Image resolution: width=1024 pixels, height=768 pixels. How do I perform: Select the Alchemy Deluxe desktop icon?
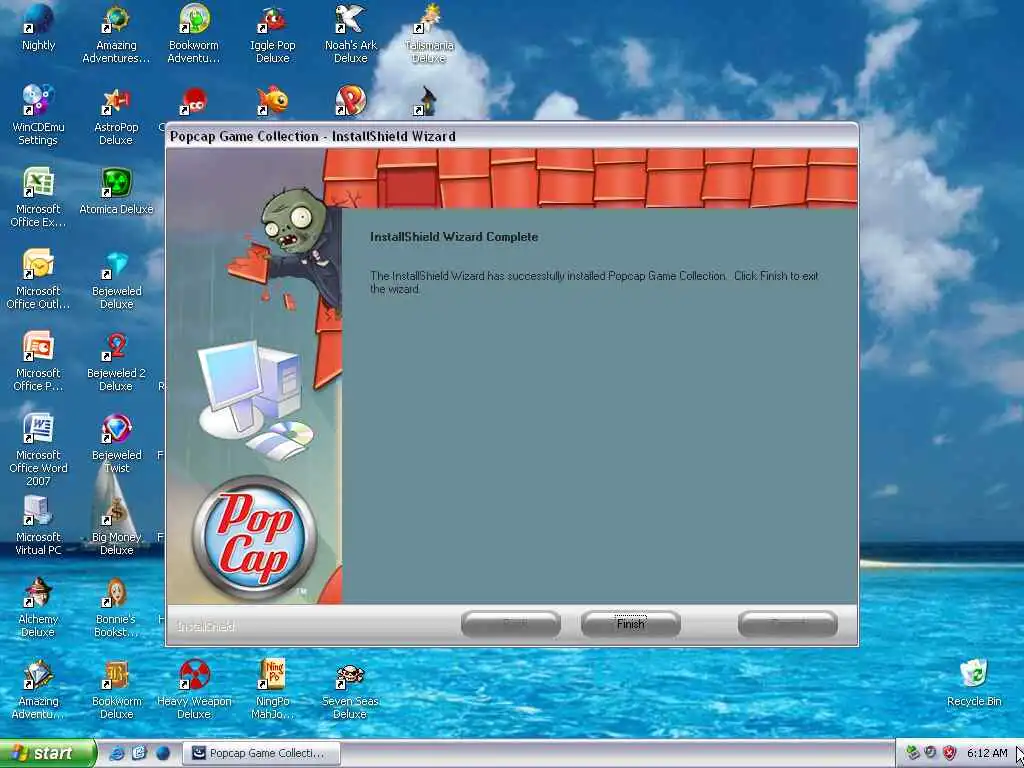point(38,607)
